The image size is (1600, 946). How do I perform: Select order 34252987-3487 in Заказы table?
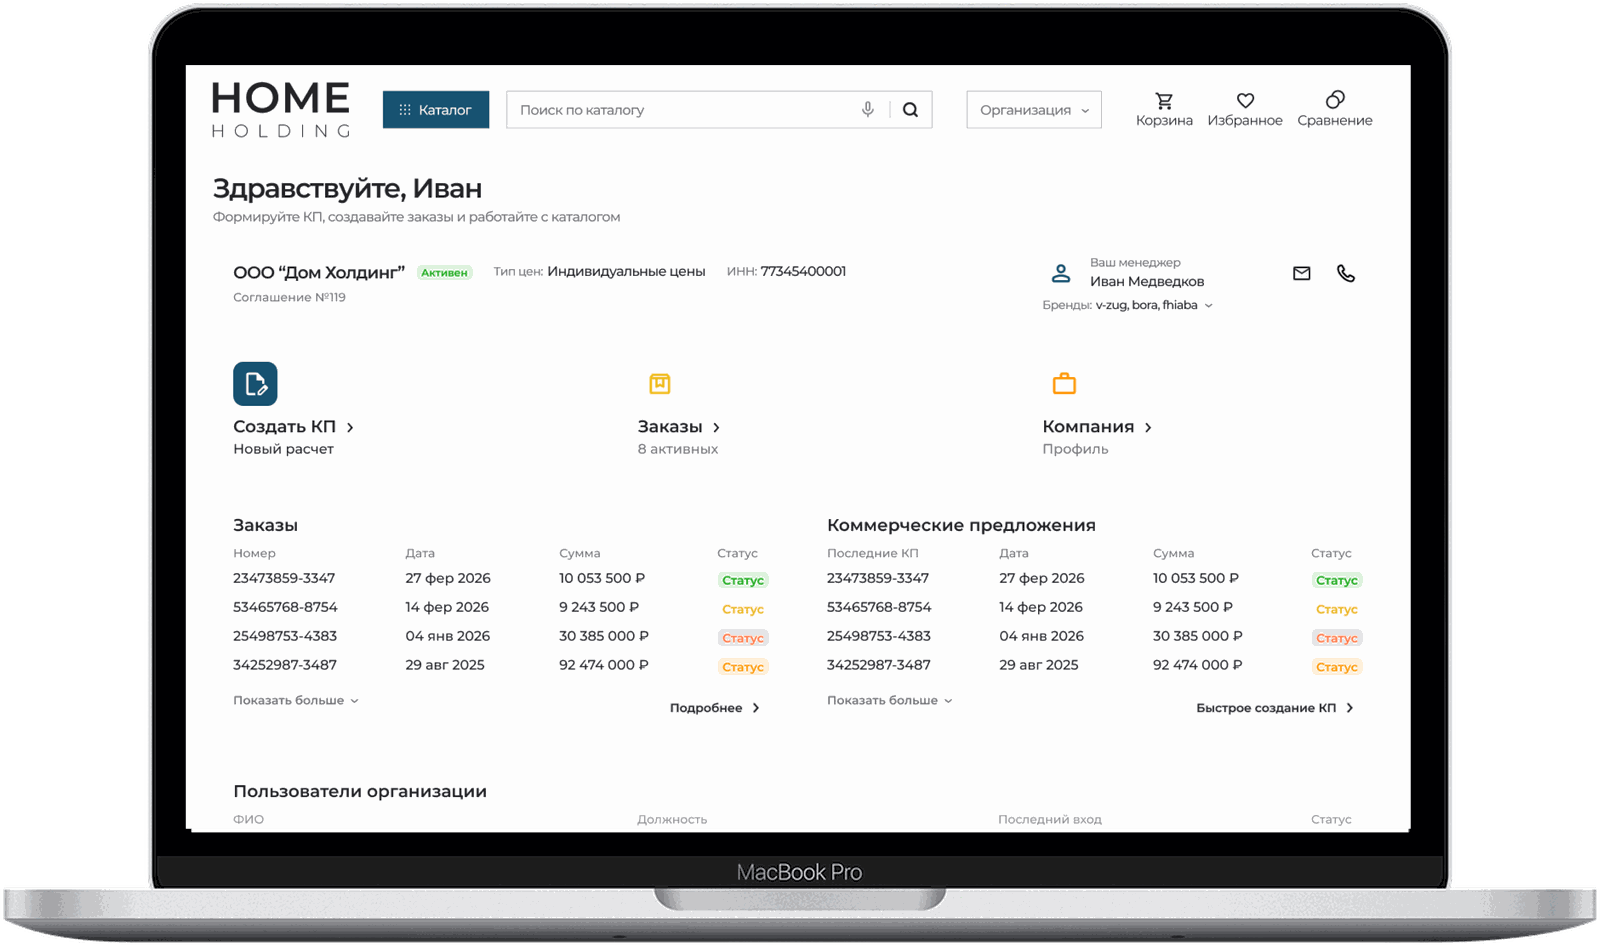(285, 665)
